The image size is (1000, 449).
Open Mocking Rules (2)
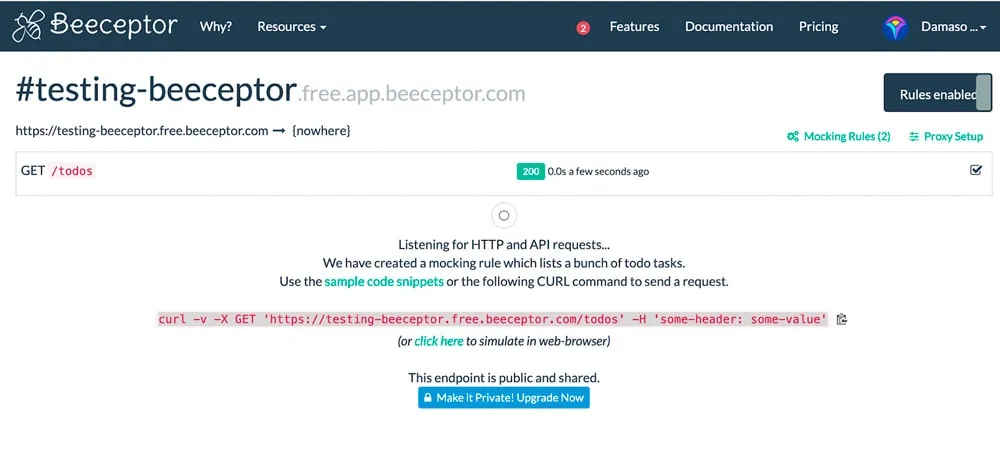click(839, 136)
